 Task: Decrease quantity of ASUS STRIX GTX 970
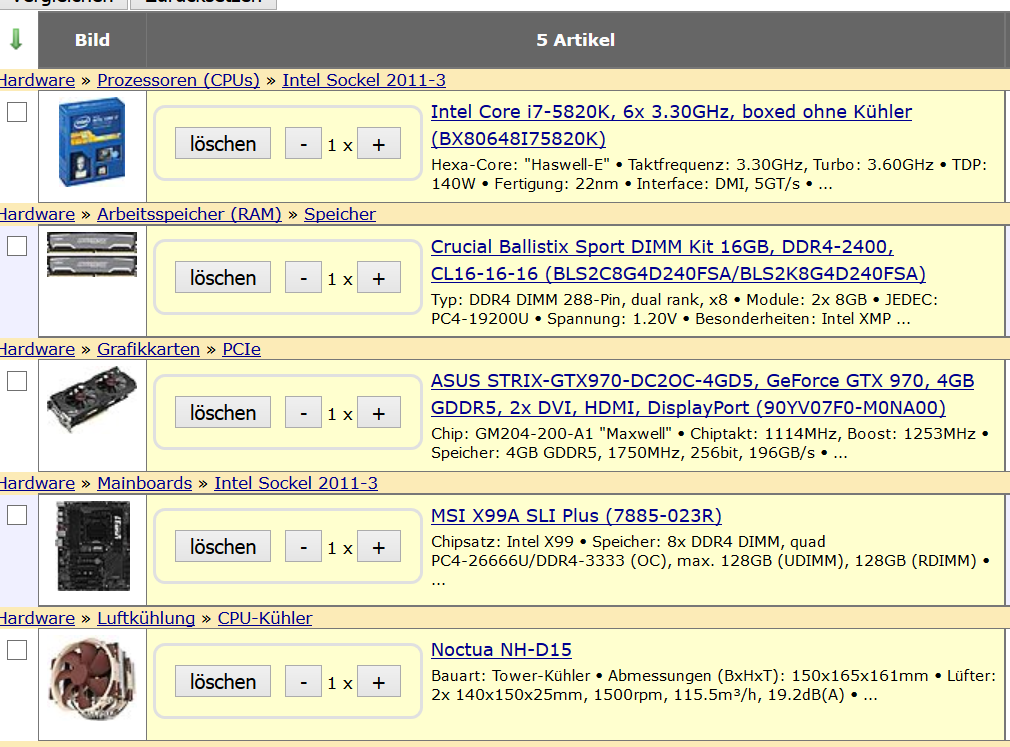pyautogui.click(x=303, y=413)
